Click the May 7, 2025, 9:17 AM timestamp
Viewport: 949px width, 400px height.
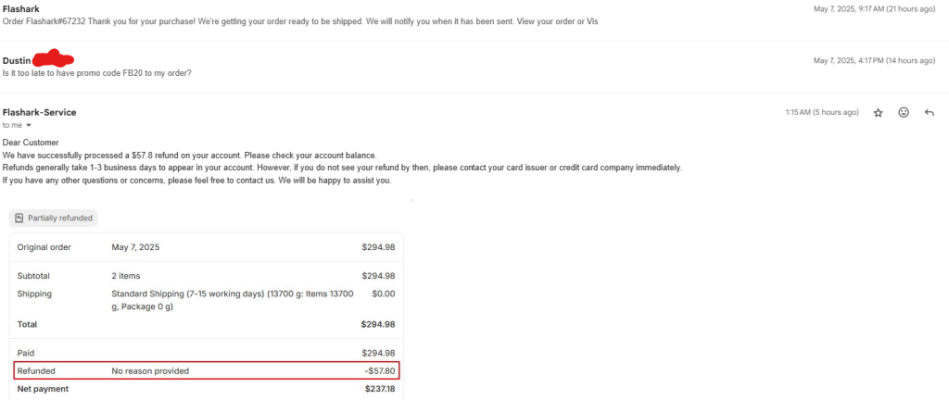(x=874, y=9)
